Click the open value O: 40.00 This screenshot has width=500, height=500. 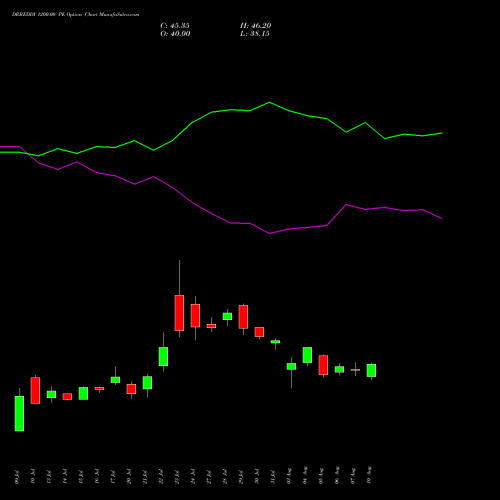click(x=175, y=34)
